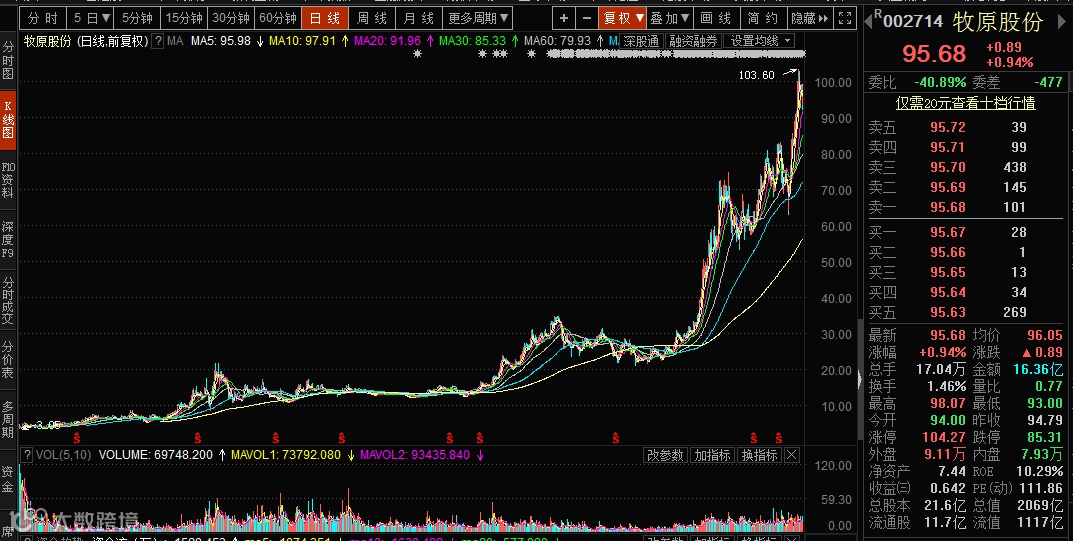Image resolution: width=1073 pixels, height=541 pixels.
Task: Close the VOL indicator panel with X
Action: [792, 455]
